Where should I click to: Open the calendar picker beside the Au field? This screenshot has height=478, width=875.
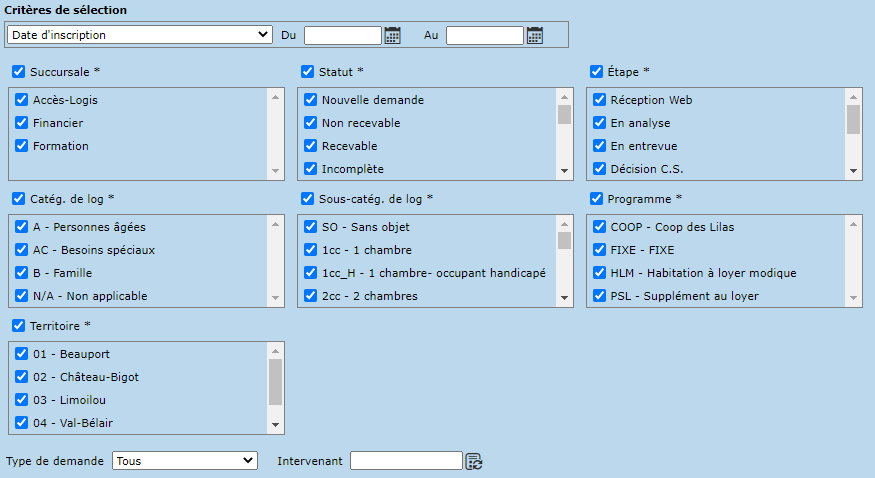coord(535,35)
